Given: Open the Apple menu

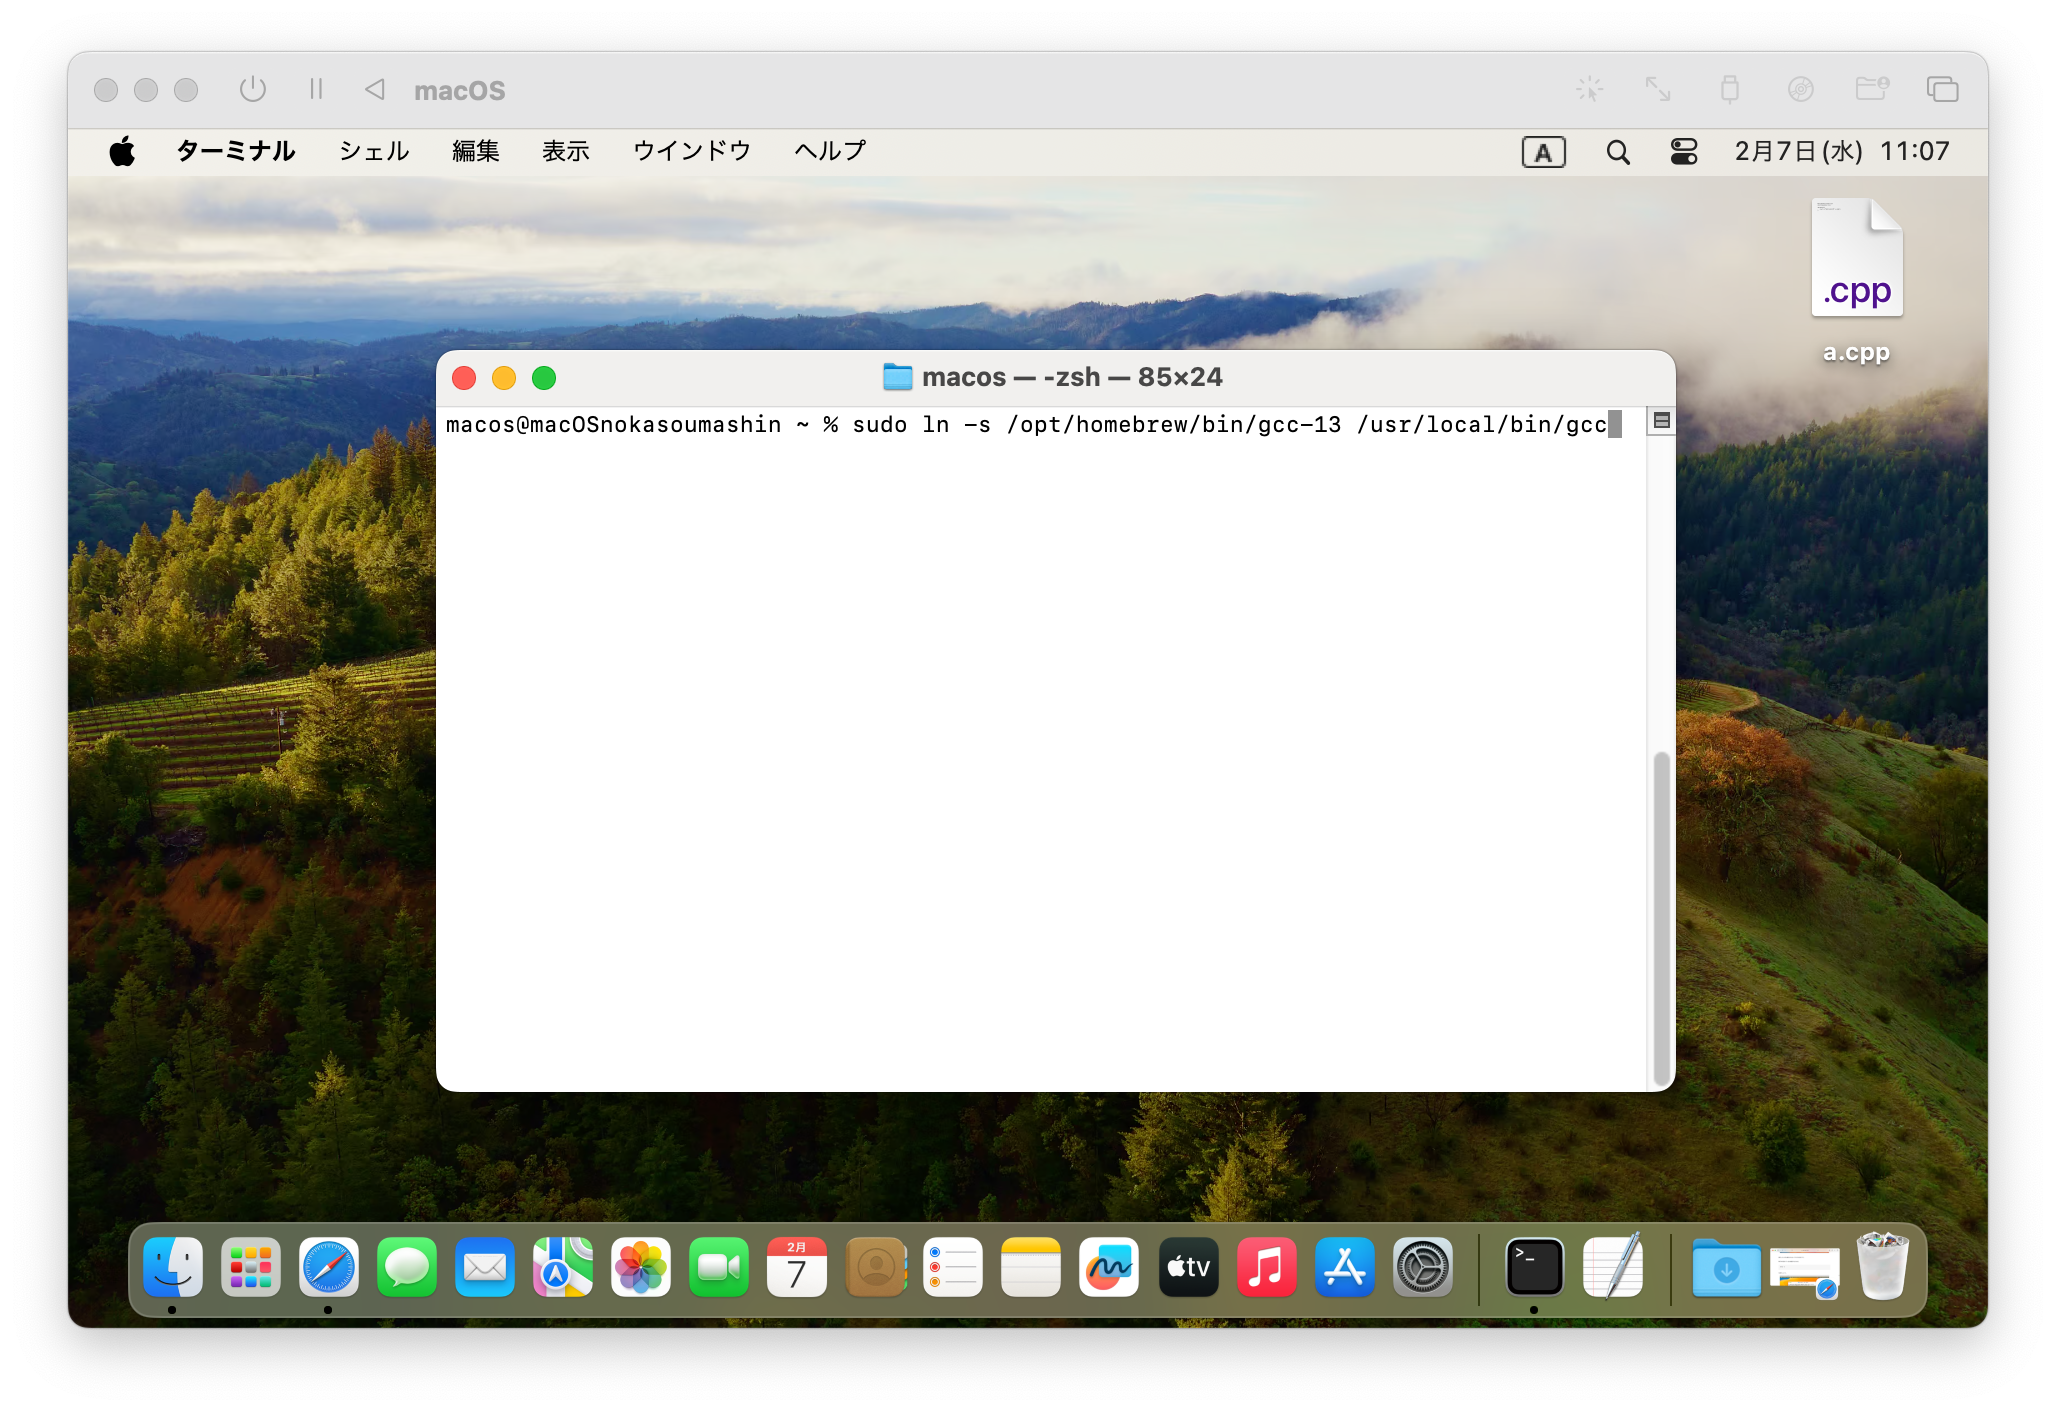Looking at the screenshot, I should click(122, 152).
